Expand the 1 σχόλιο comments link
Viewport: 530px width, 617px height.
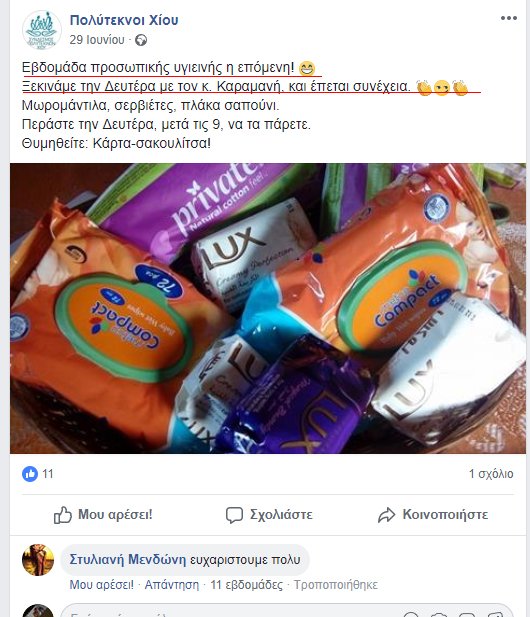pyautogui.click(x=491, y=474)
